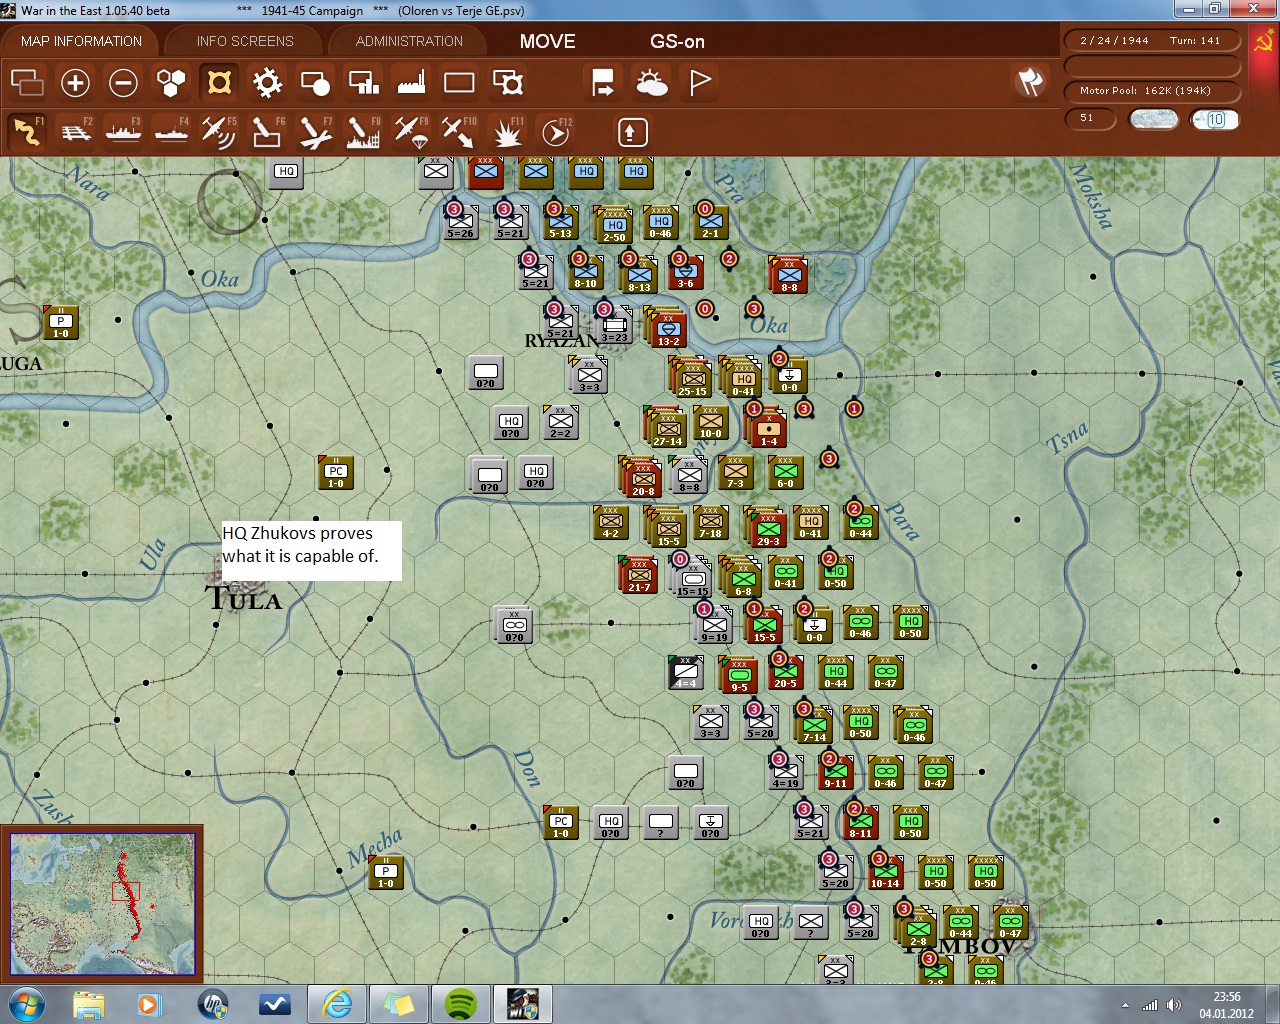Click the HQ Zhukovs note text

click(300, 545)
